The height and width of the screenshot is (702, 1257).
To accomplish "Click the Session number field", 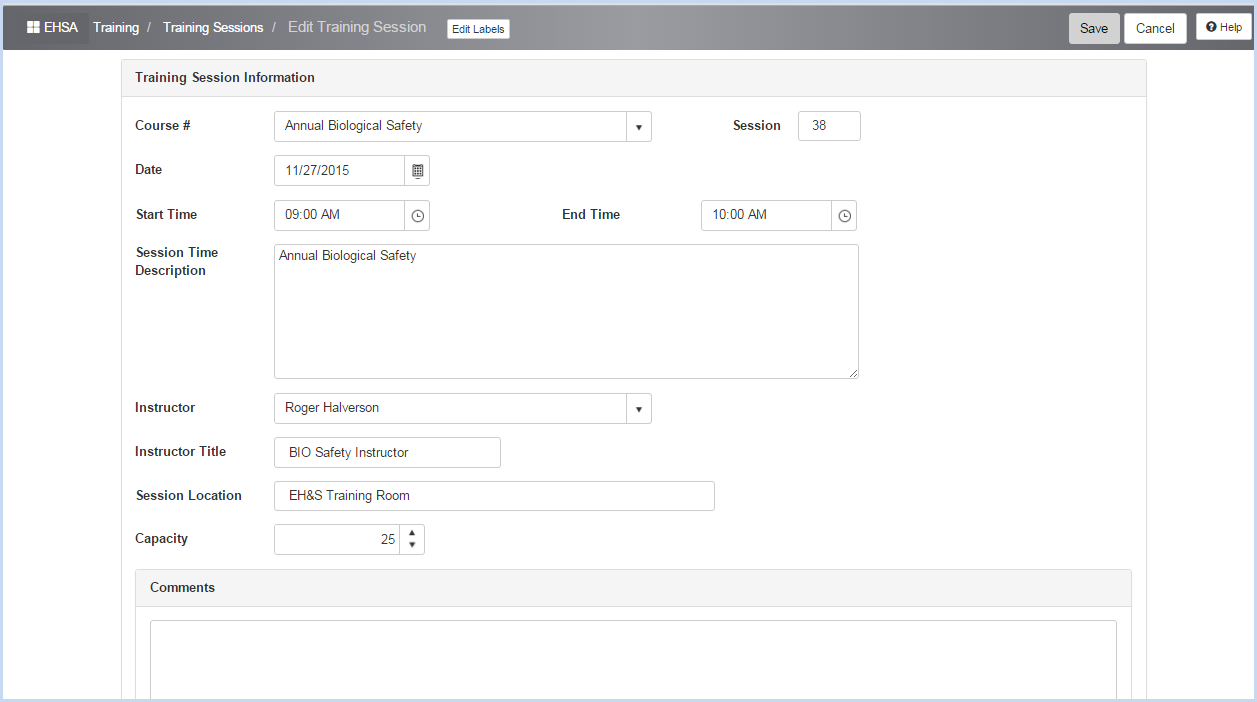I will pyautogui.click(x=829, y=126).
